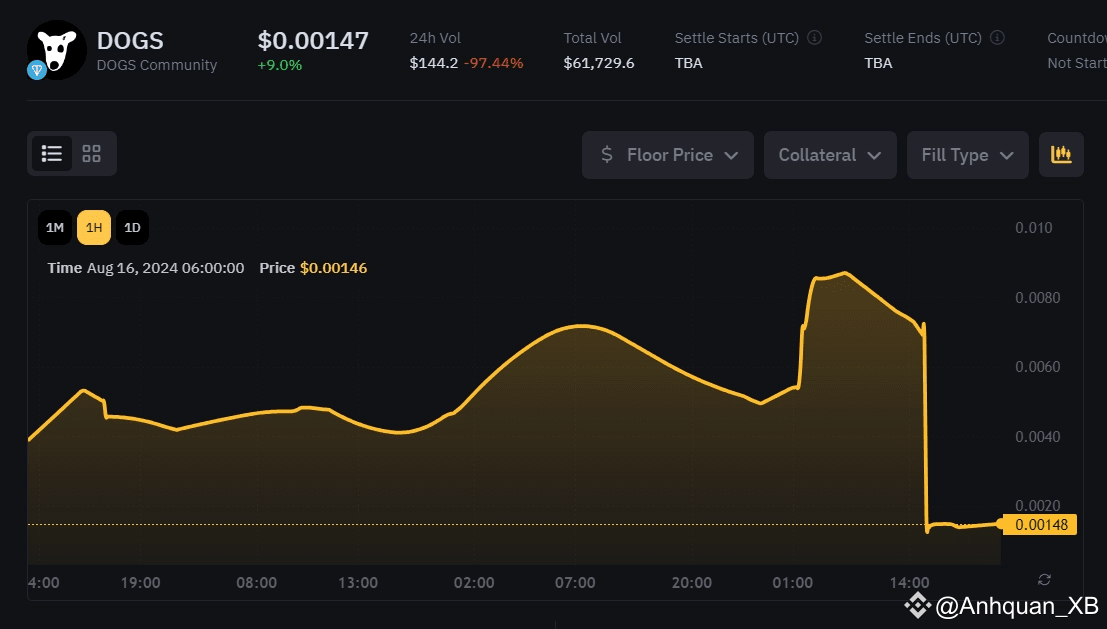Viewport: 1107px width, 629px height.
Task: Open the Fill Type dropdown
Action: tap(967, 155)
